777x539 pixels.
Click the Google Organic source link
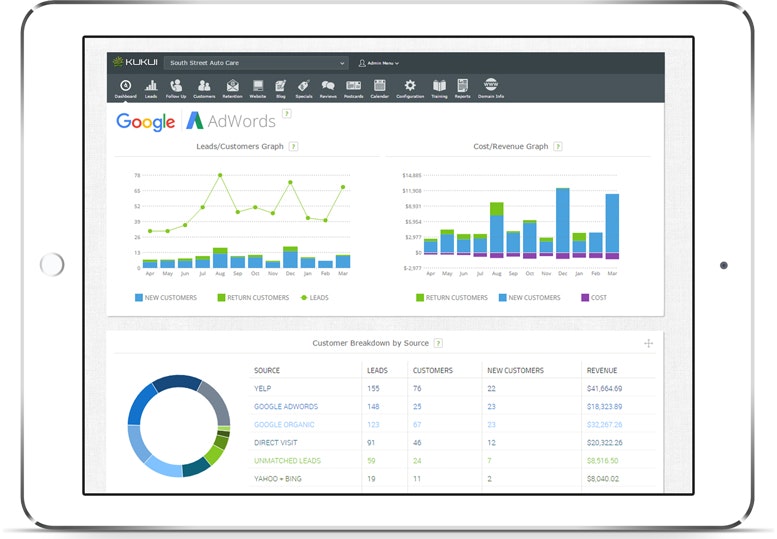coord(284,425)
